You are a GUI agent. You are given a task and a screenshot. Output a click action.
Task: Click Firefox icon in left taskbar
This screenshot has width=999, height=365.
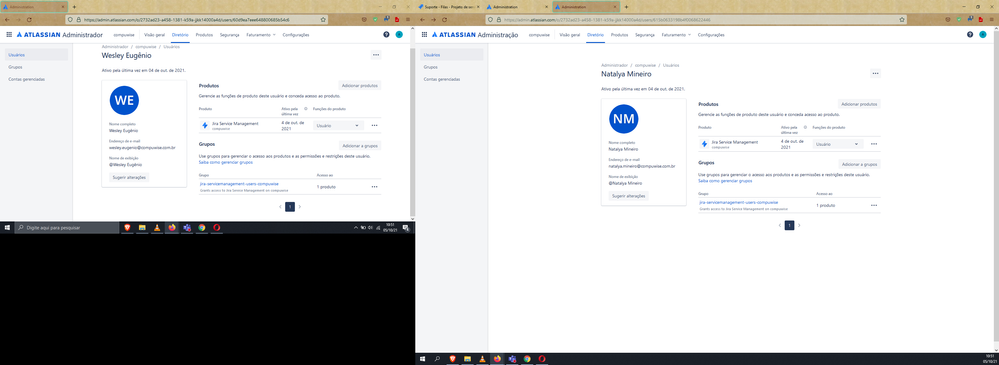click(172, 227)
